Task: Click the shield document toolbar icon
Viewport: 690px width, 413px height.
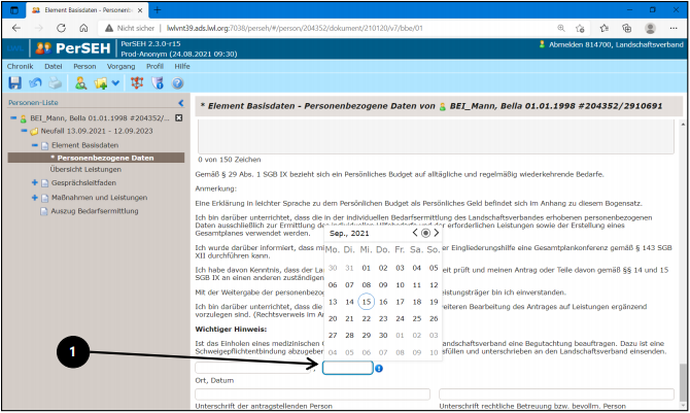Action: (158, 83)
